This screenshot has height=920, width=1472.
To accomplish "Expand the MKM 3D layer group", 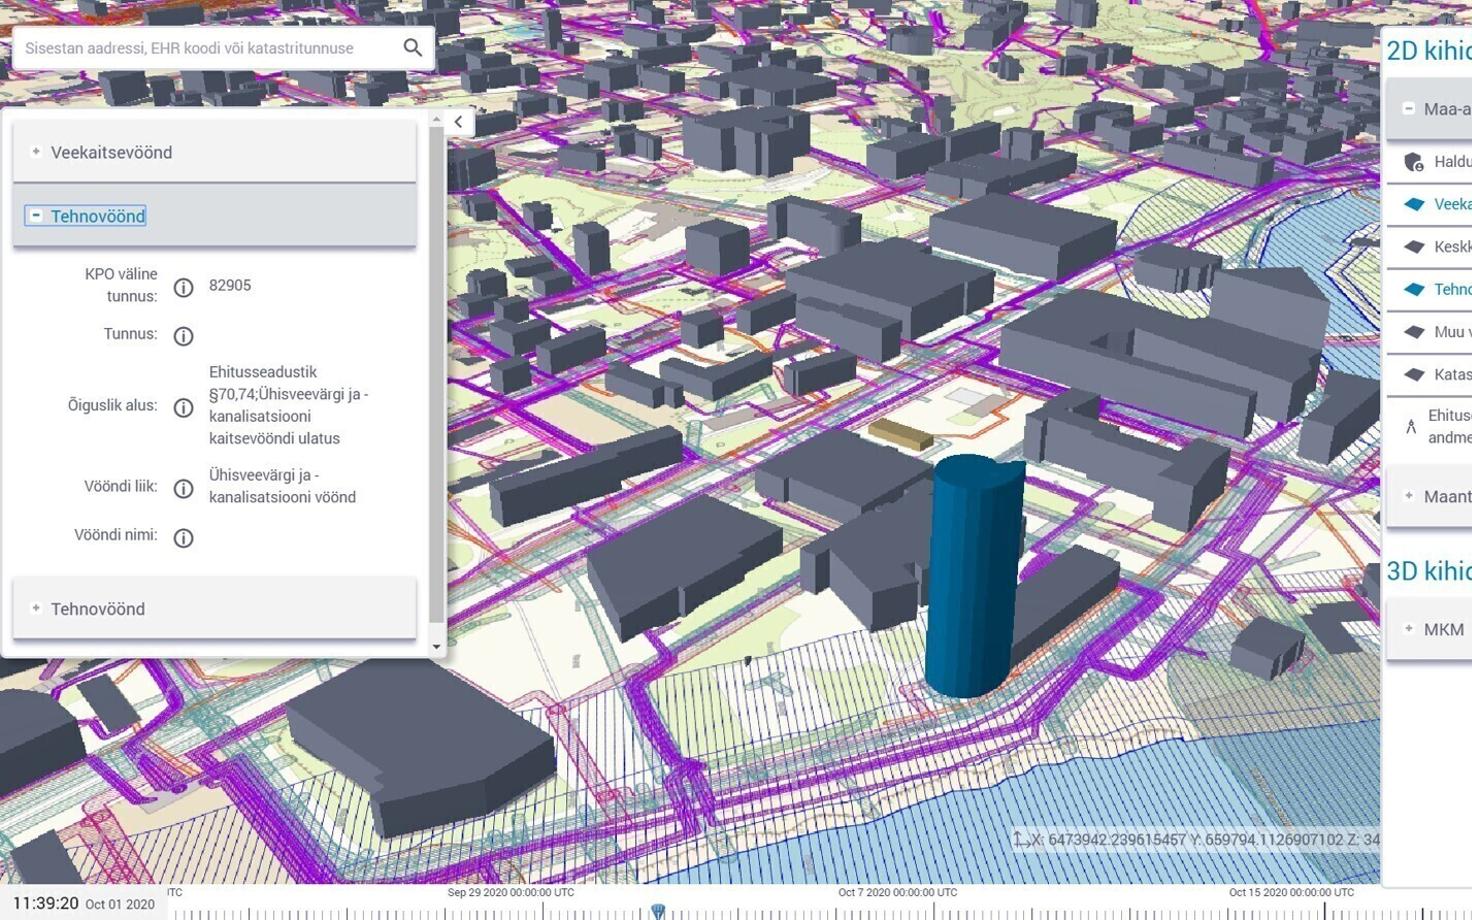I will tap(1409, 629).
